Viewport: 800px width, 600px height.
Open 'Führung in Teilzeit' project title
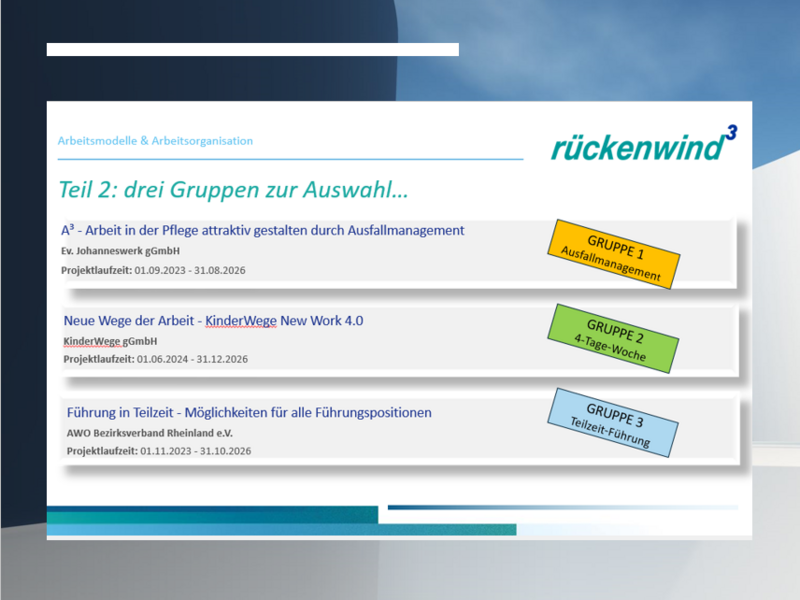[249, 412]
